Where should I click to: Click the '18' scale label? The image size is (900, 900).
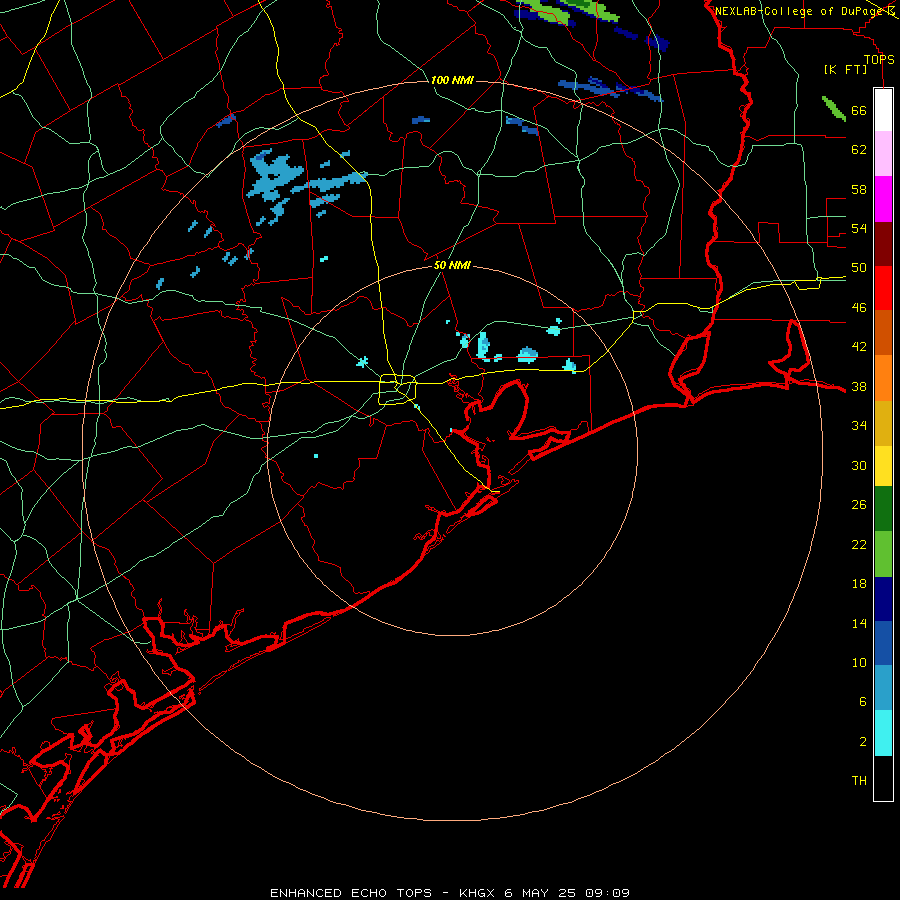[859, 584]
